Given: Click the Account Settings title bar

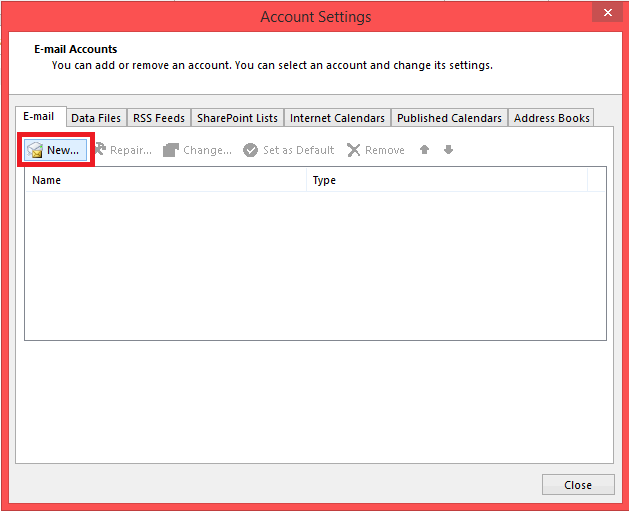Looking at the screenshot, I should tap(315, 16).
